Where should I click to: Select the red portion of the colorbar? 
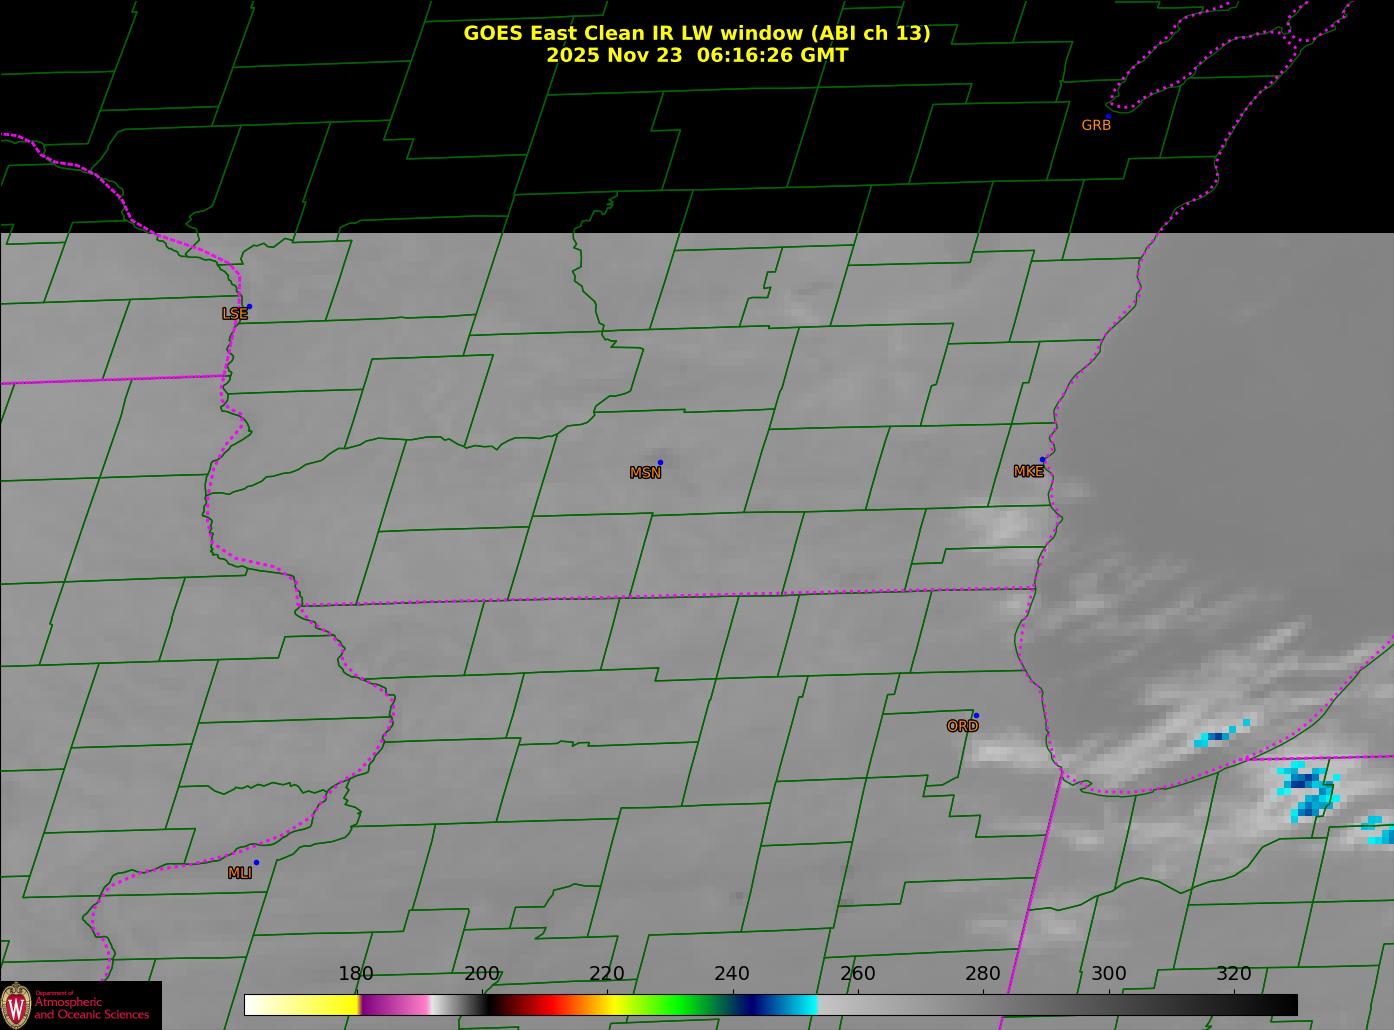pyautogui.click(x=535, y=1005)
